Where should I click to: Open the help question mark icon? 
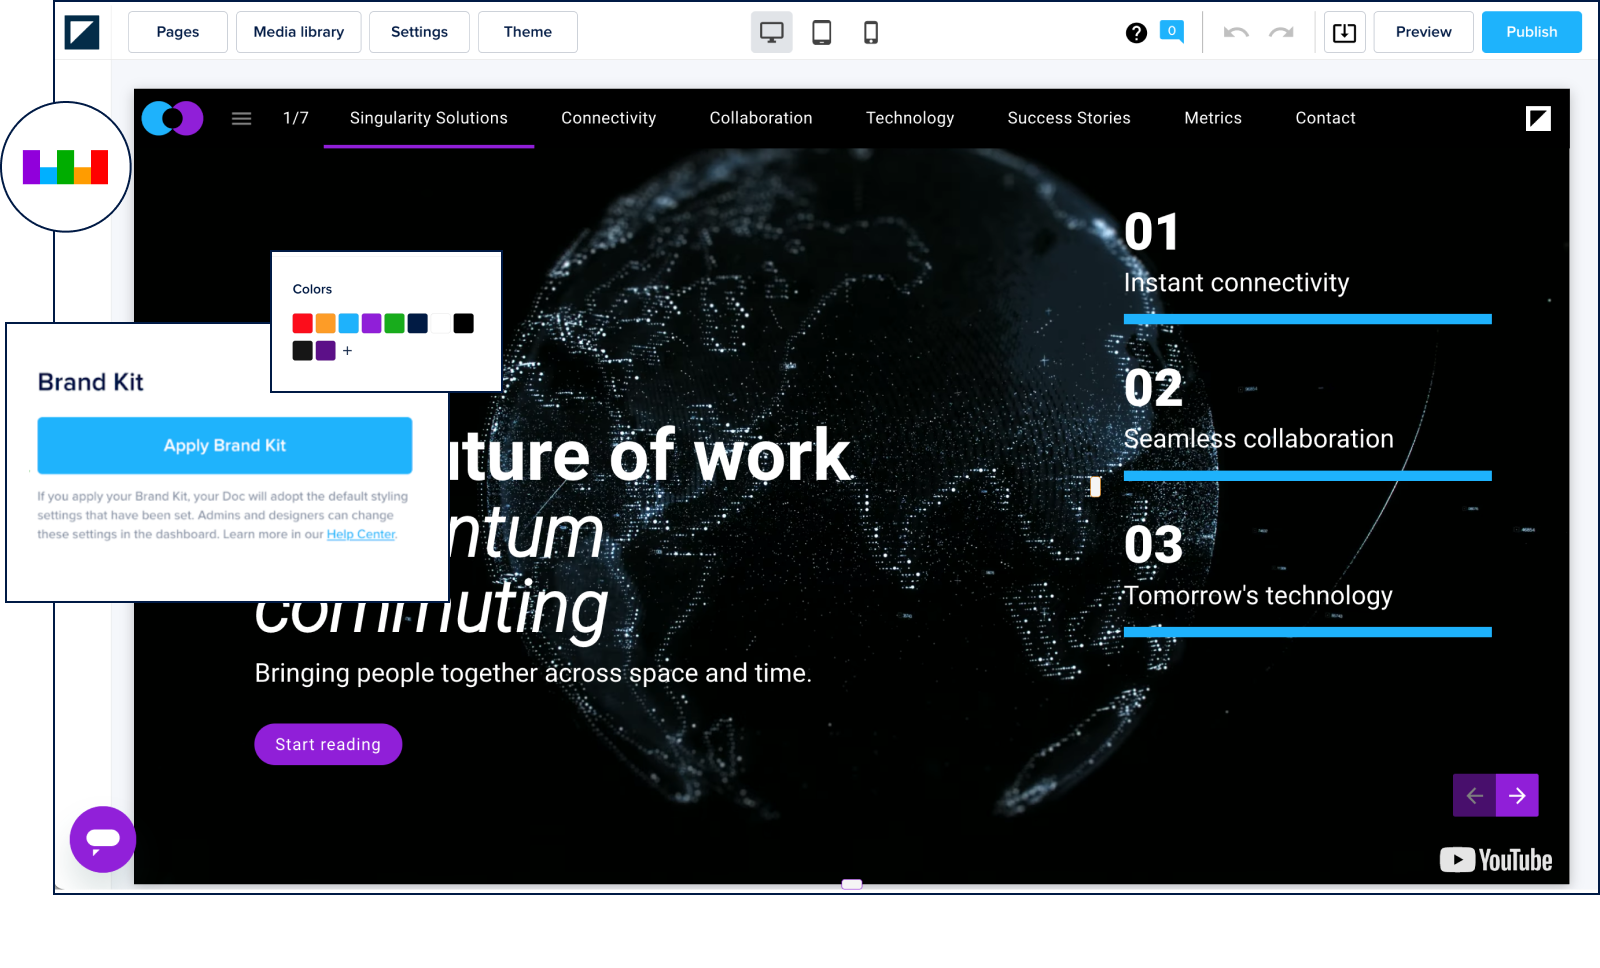[x=1136, y=33]
